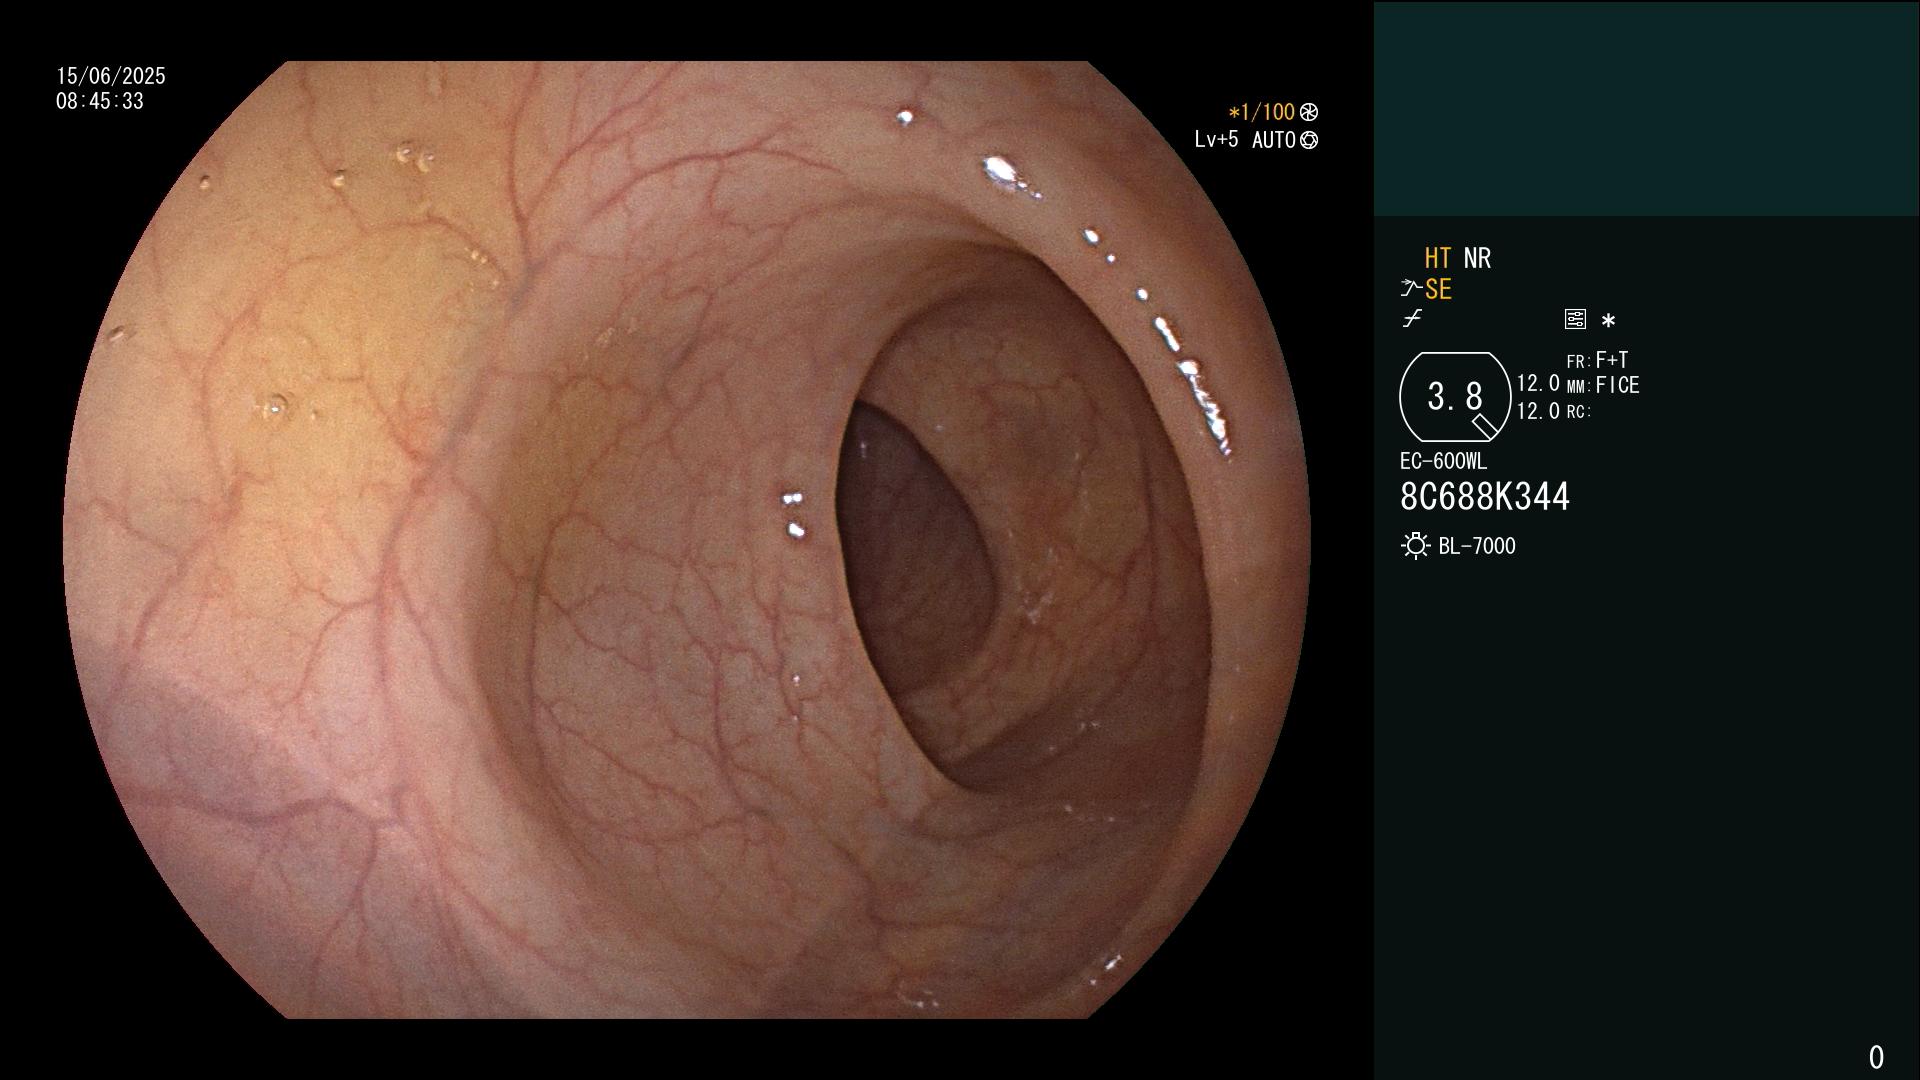Click the upper 12.0 value
Screen dimensions: 1920x1080
[1538, 383]
